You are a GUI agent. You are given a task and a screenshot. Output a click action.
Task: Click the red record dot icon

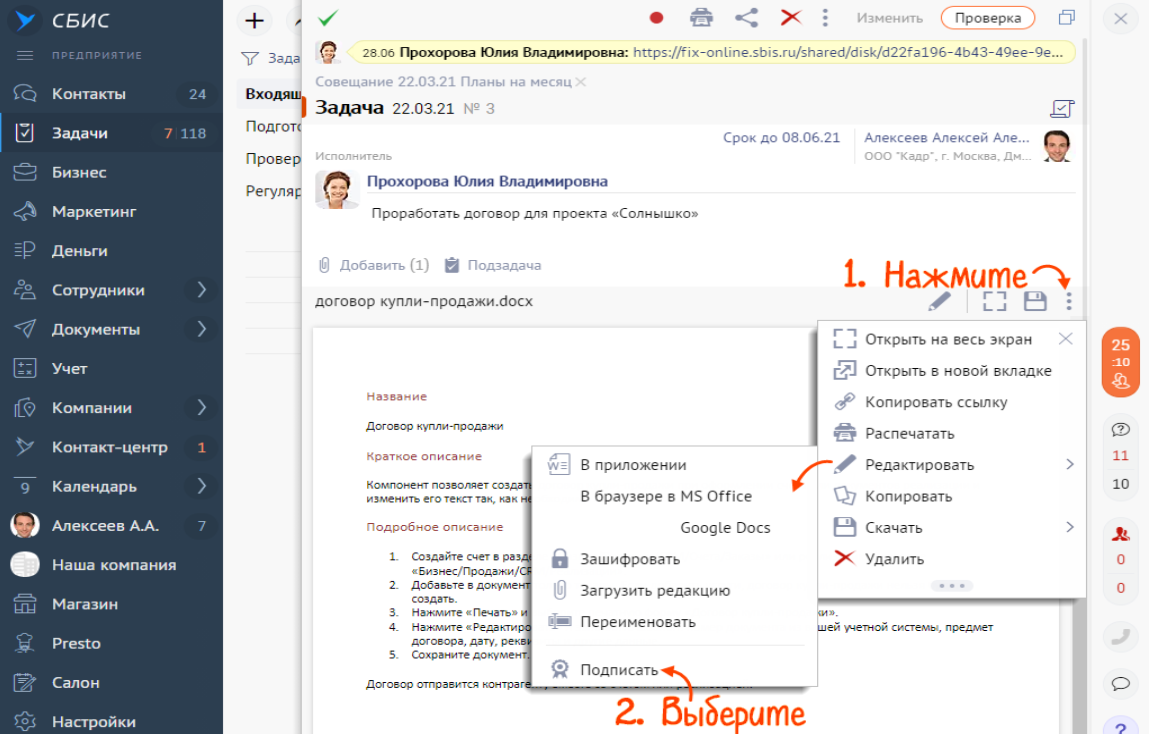tap(656, 18)
